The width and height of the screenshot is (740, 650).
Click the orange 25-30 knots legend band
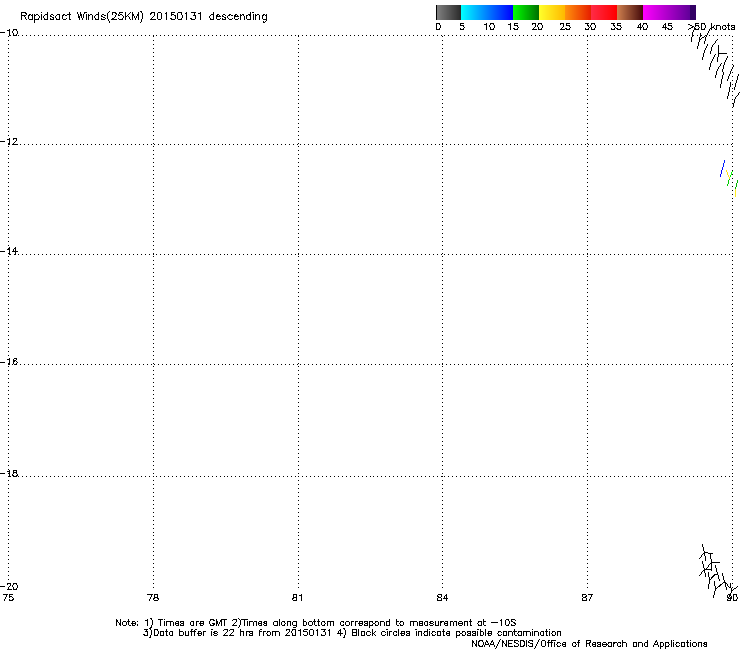(578, 12)
